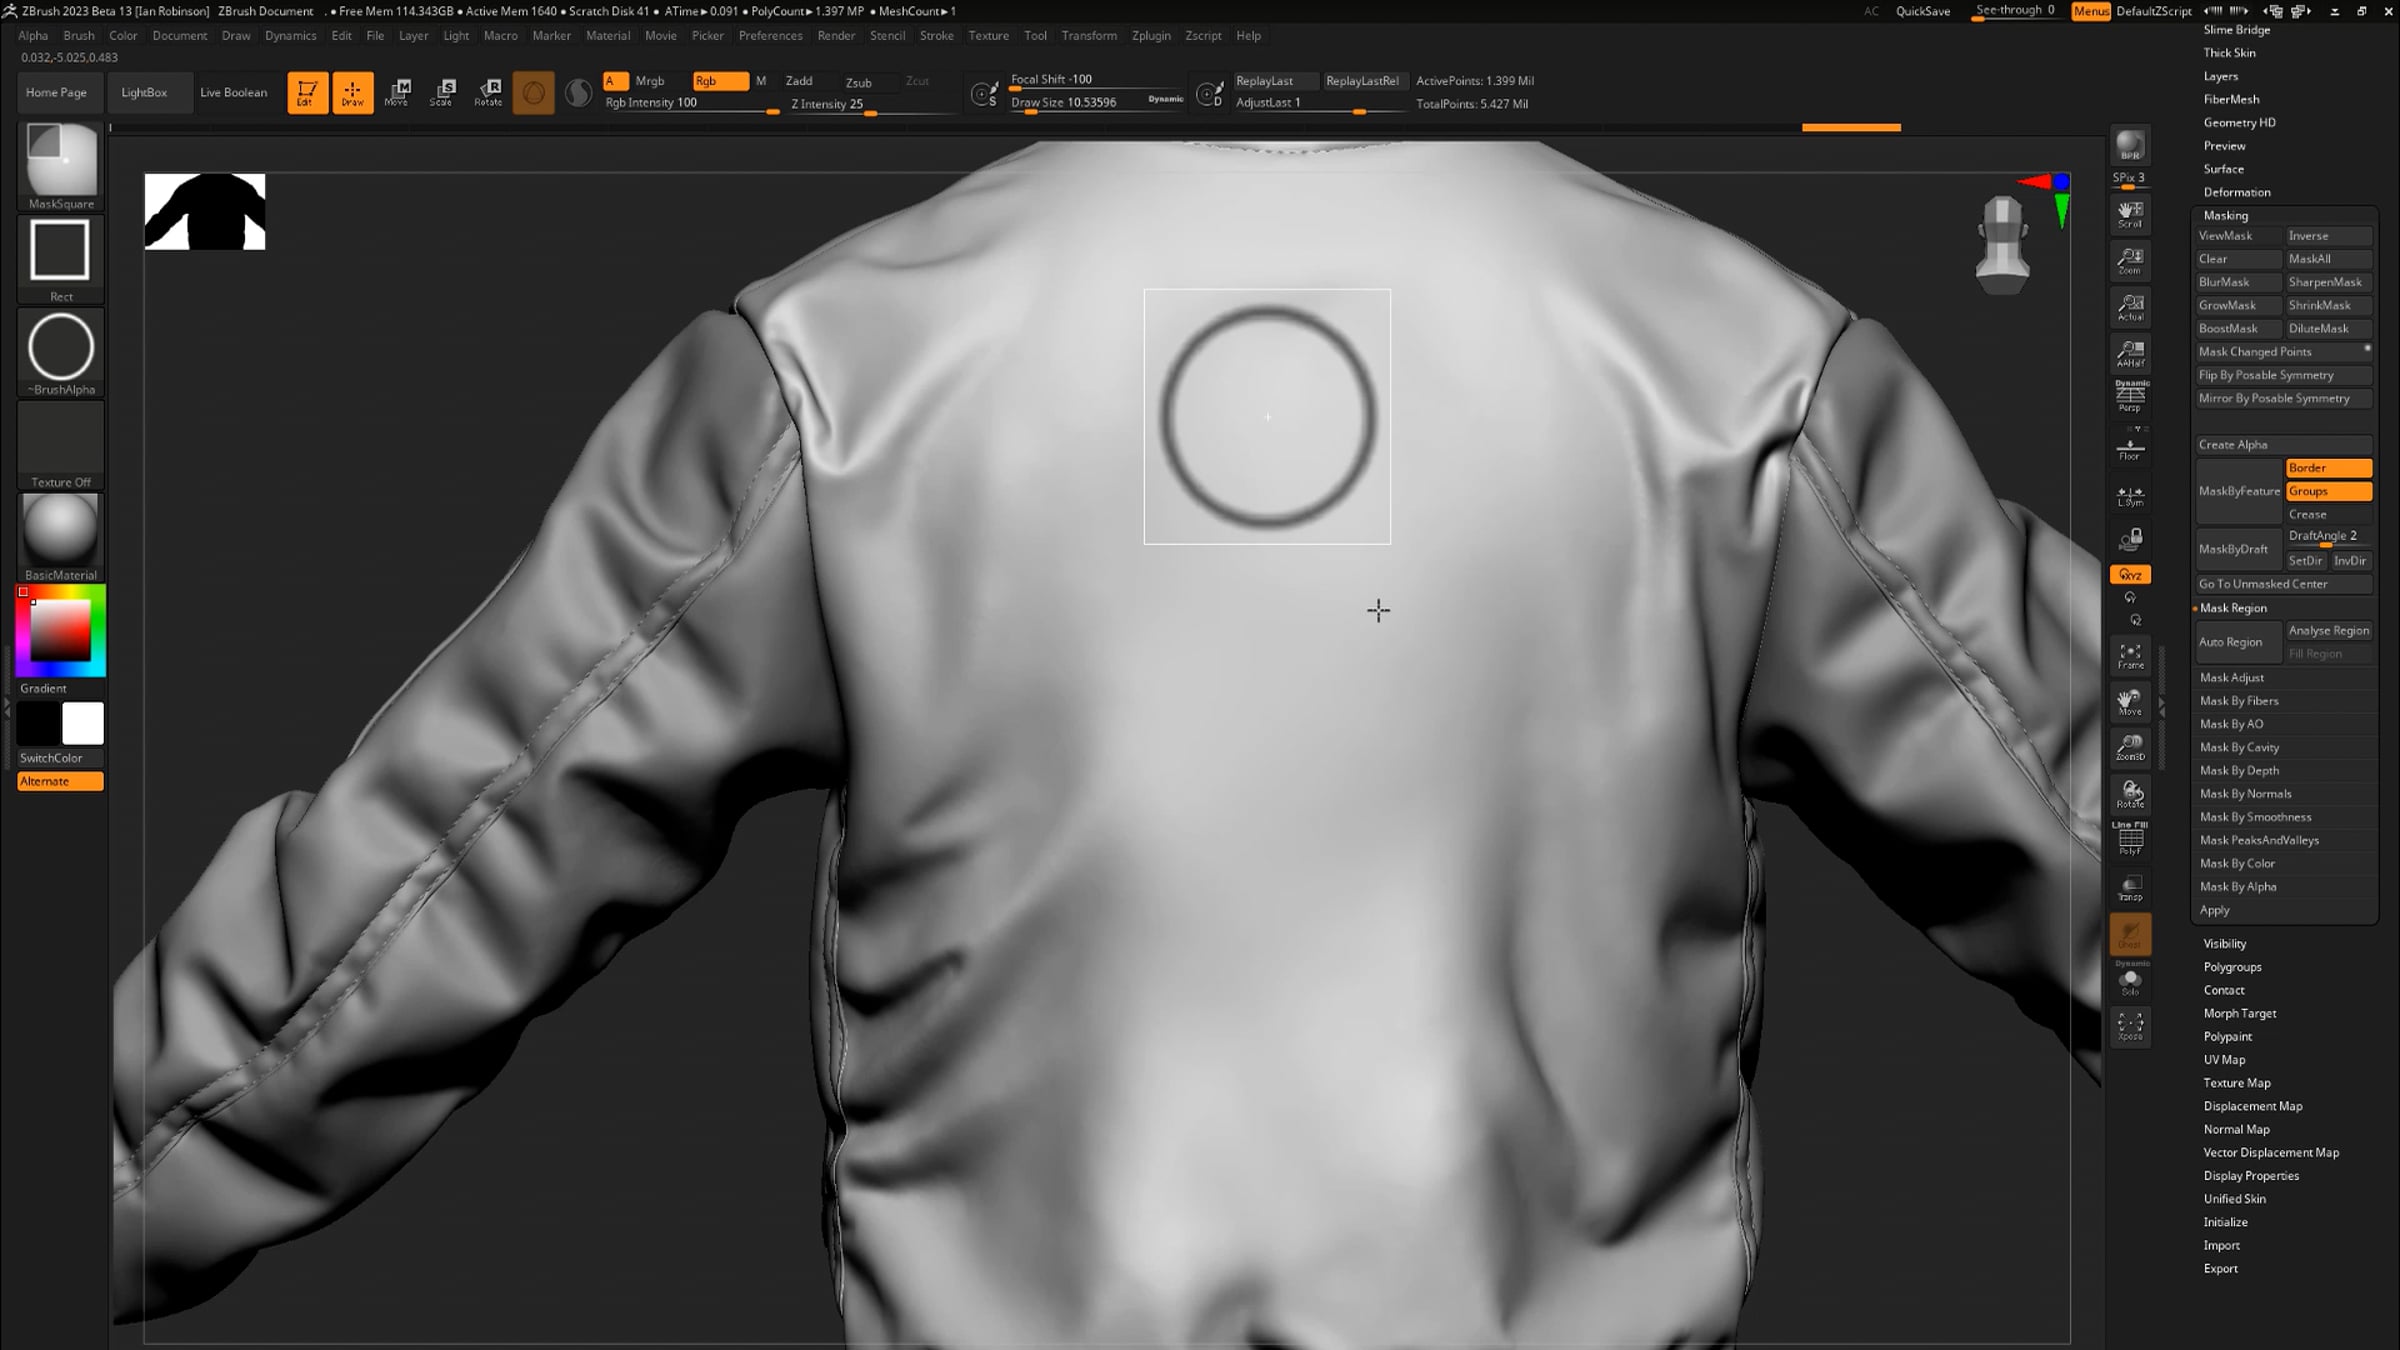Enable the Transp transparency icon

click(x=2130, y=887)
